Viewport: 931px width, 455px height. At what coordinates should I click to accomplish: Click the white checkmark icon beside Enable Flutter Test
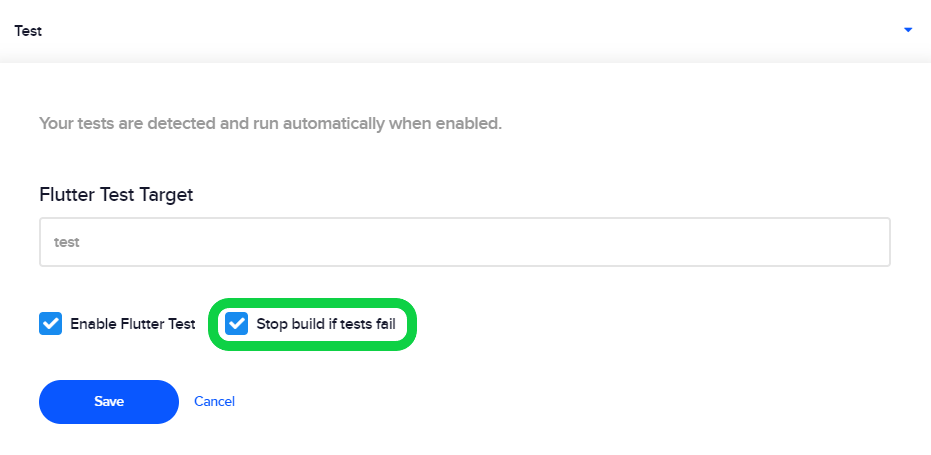(x=50, y=324)
